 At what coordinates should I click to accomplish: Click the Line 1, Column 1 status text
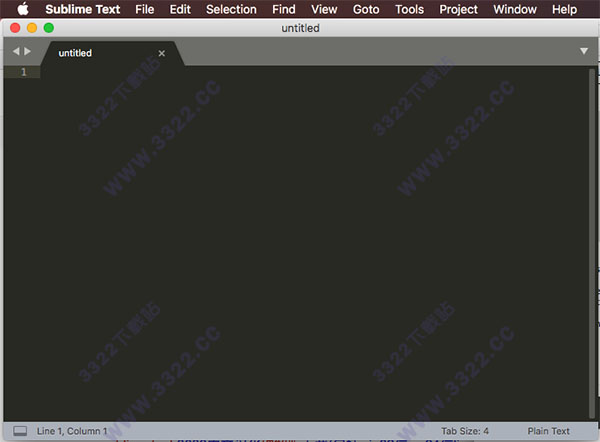72,431
